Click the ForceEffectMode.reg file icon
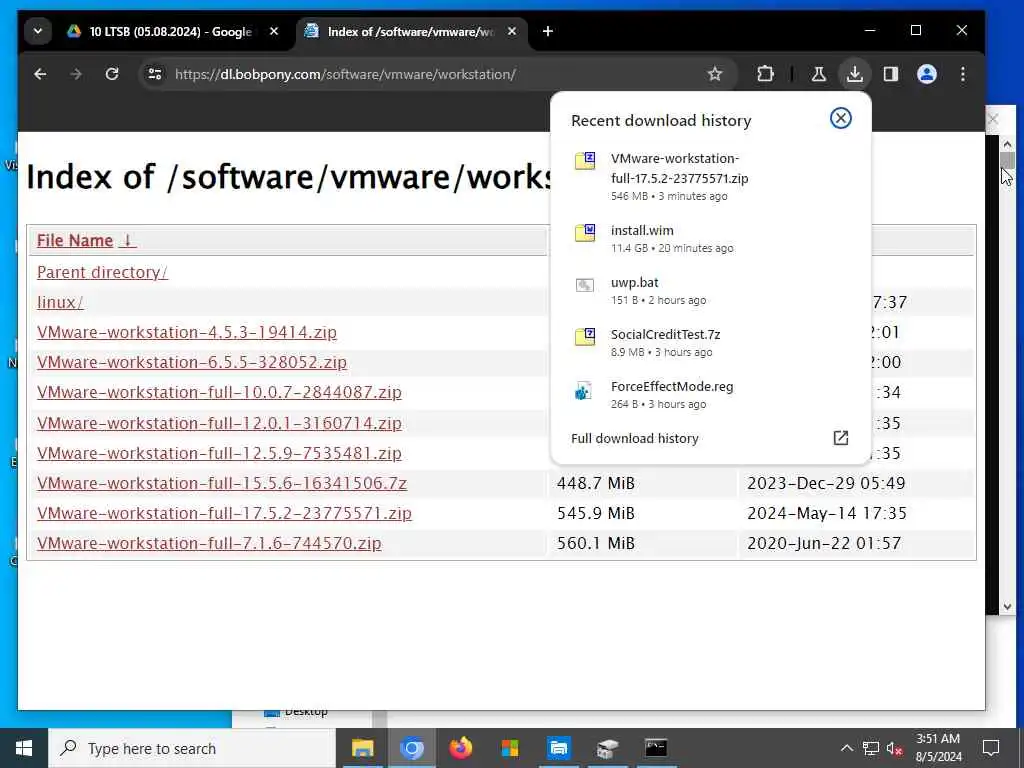This screenshot has width=1024, height=768. click(x=583, y=391)
